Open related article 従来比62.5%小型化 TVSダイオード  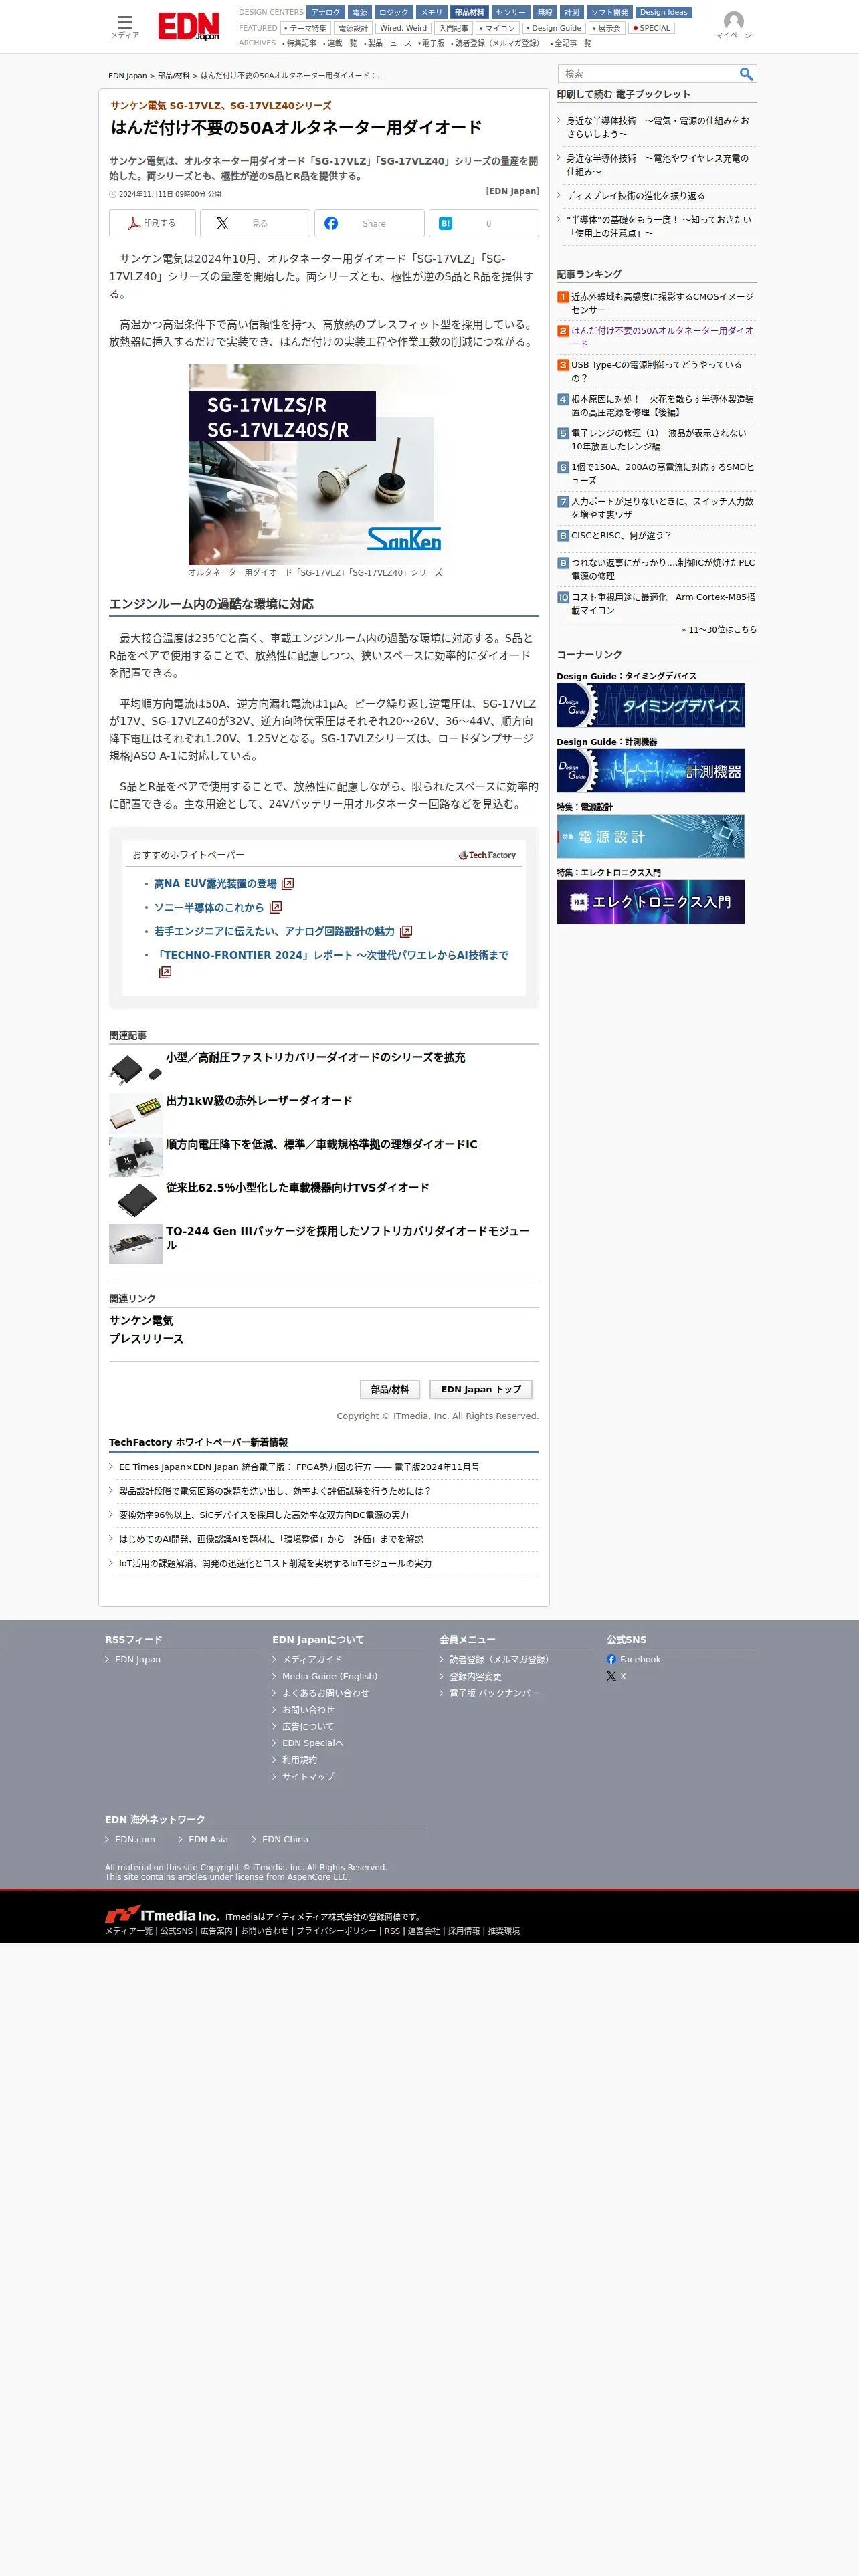pyautogui.click(x=298, y=1187)
